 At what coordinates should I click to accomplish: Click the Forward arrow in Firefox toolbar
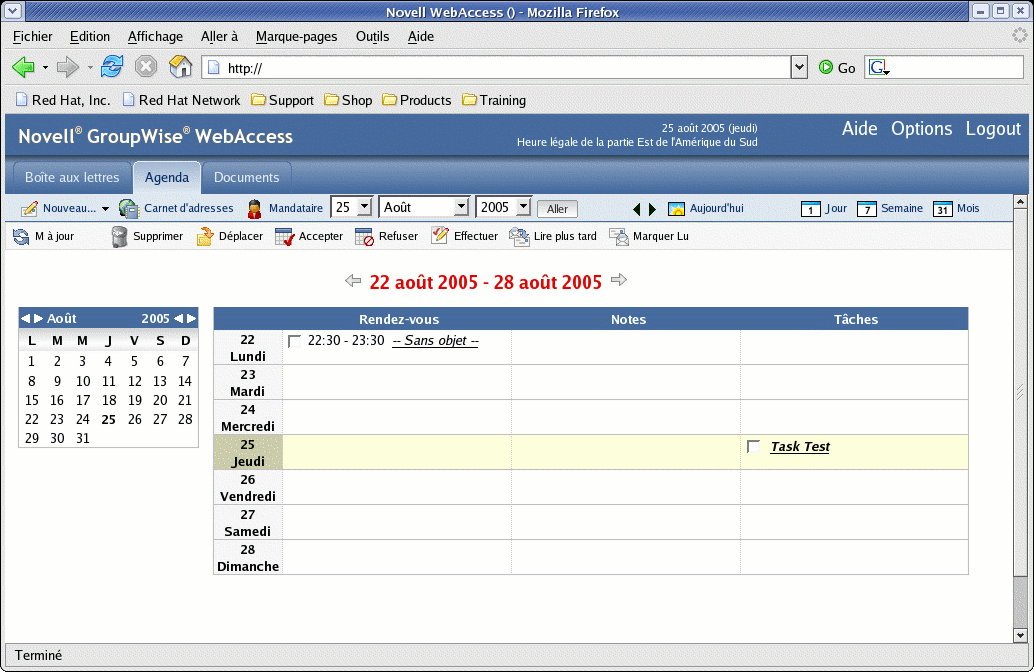pyautogui.click(x=67, y=67)
